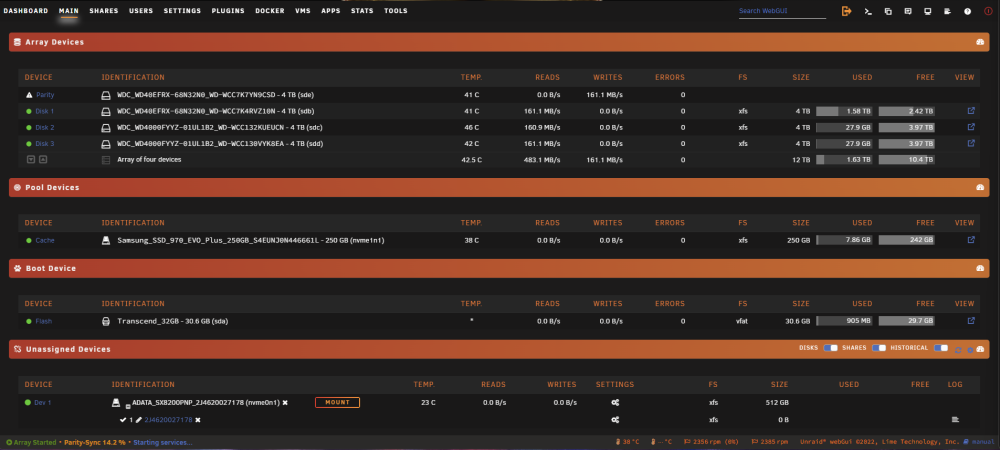The image size is (1000, 450).
Task: Open Pool Devices section dashboard icon
Action: click(x=980, y=187)
